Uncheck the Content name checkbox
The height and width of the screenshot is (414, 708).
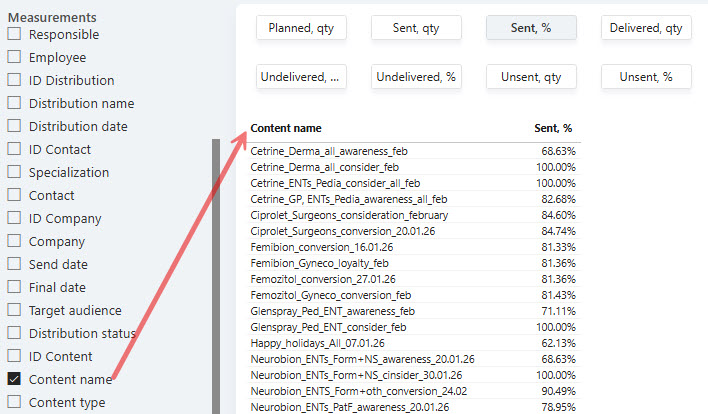[x=14, y=379]
